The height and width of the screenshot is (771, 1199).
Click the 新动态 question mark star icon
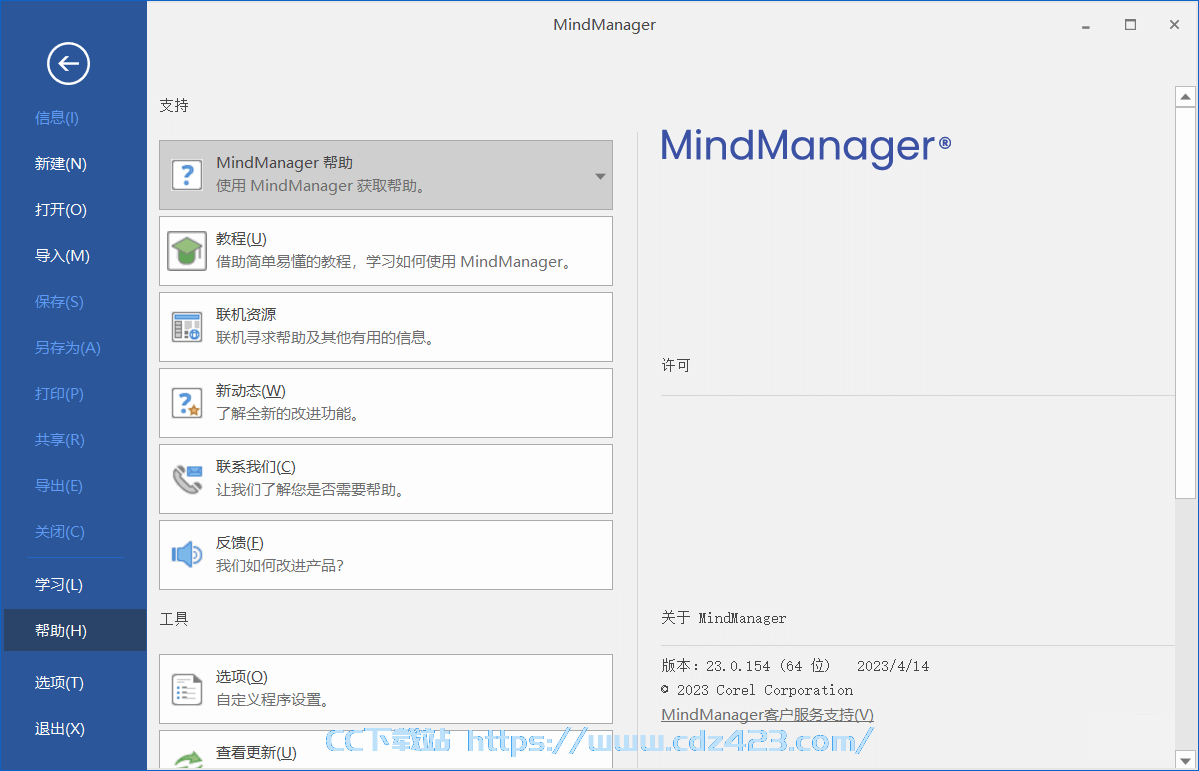[187, 402]
